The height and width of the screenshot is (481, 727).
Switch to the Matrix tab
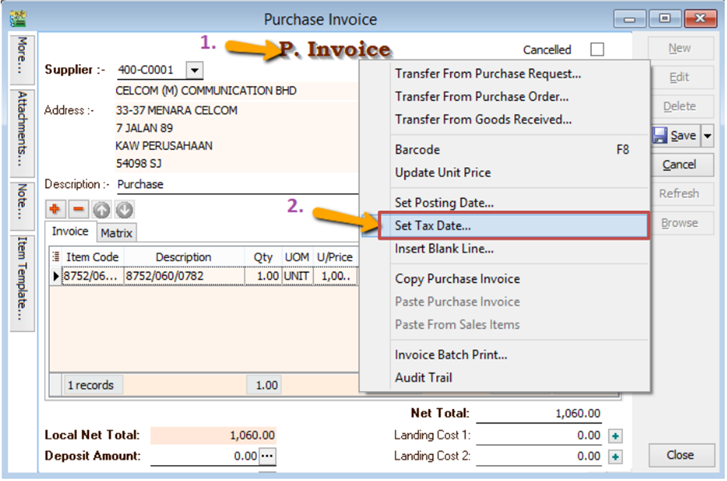[x=119, y=233]
